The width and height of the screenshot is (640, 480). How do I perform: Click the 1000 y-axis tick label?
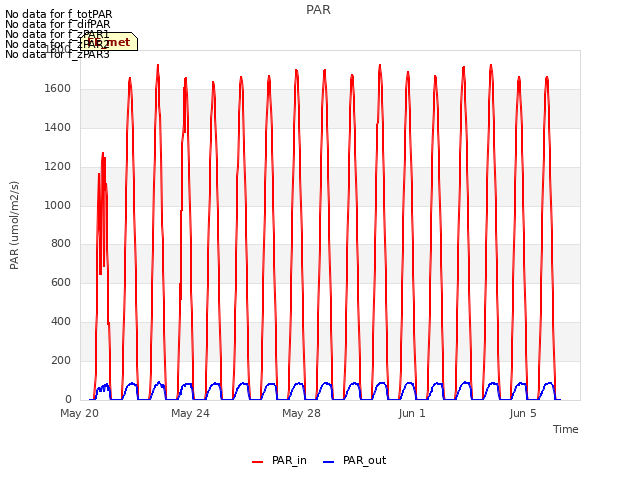click(58, 205)
